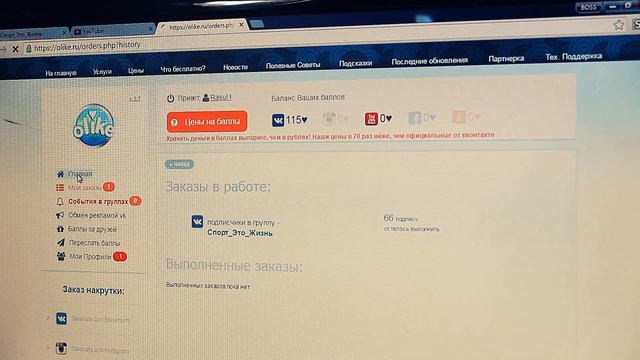
Task: Click the BOSS label in the title bar
Action: tap(589, 7)
